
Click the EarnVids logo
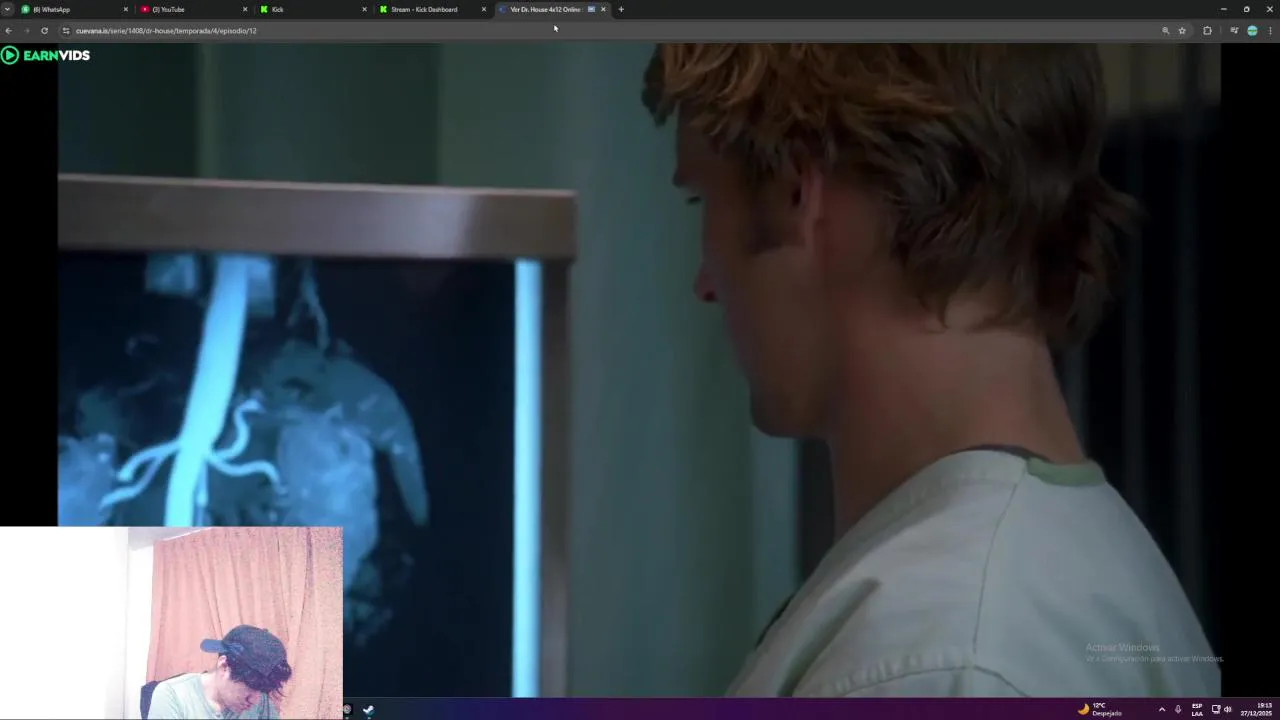pyautogui.click(x=46, y=55)
